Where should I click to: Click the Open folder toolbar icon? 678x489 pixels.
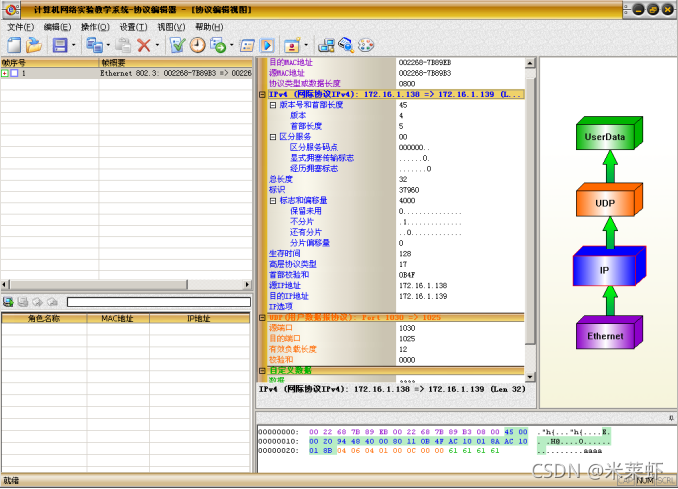(33, 45)
